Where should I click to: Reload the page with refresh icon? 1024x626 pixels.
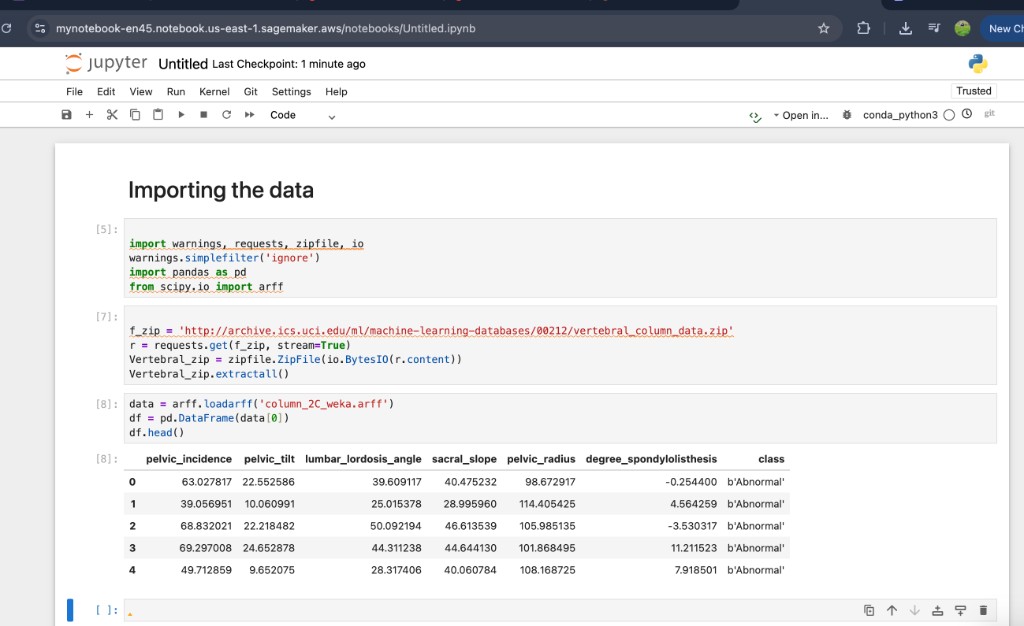pyautogui.click(x=7, y=28)
